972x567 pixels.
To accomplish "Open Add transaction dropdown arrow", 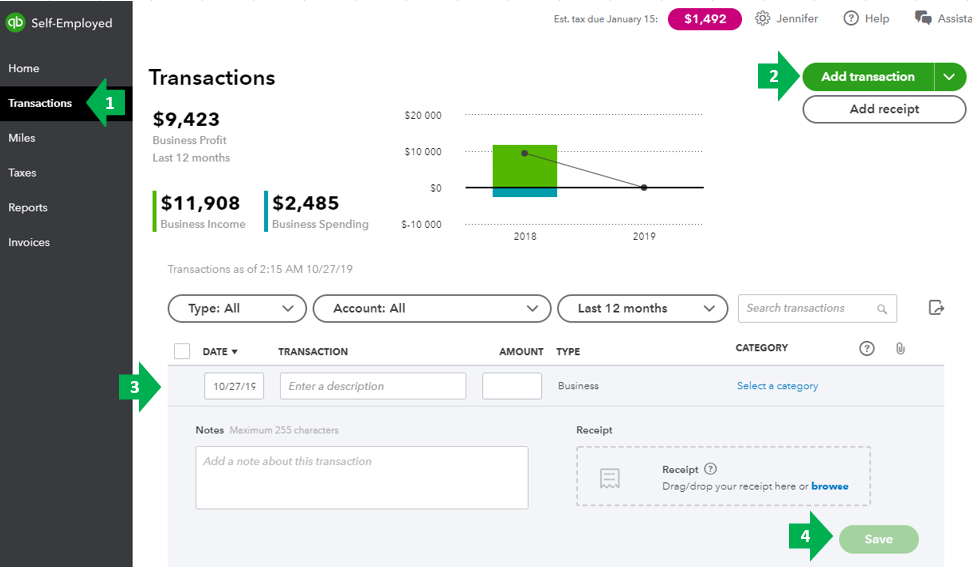I will click(949, 77).
